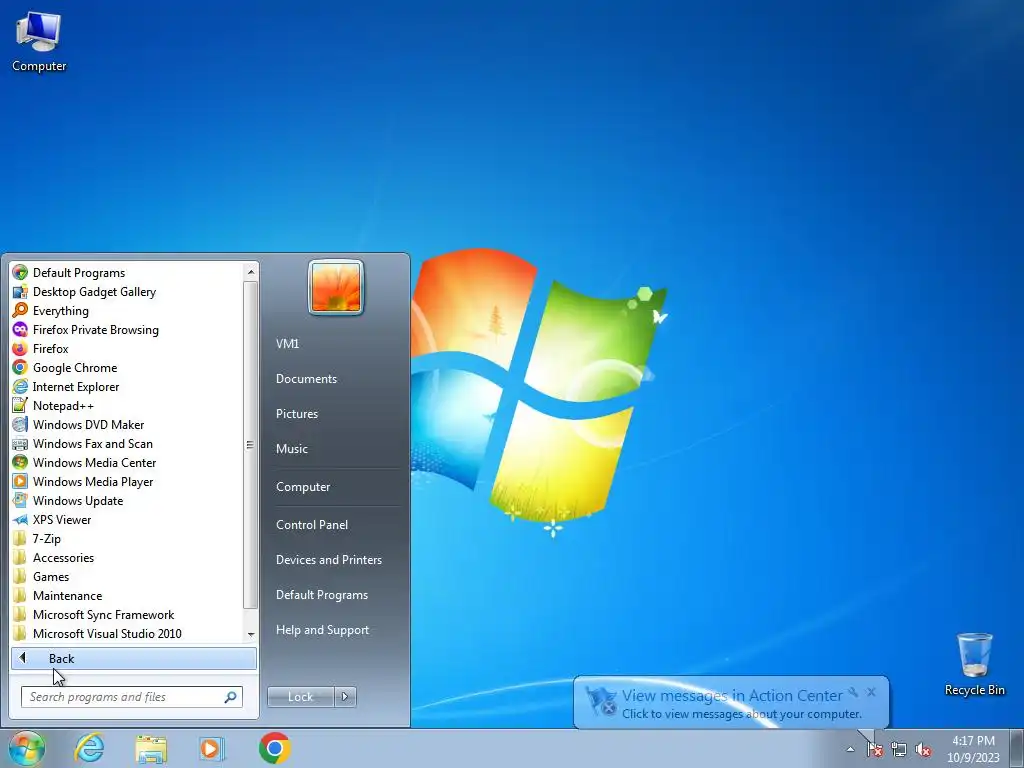Image resolution: width=1024 pixels, height=768 pixels.
Task: Go Back to the pinned programs view
Action: 134,658
